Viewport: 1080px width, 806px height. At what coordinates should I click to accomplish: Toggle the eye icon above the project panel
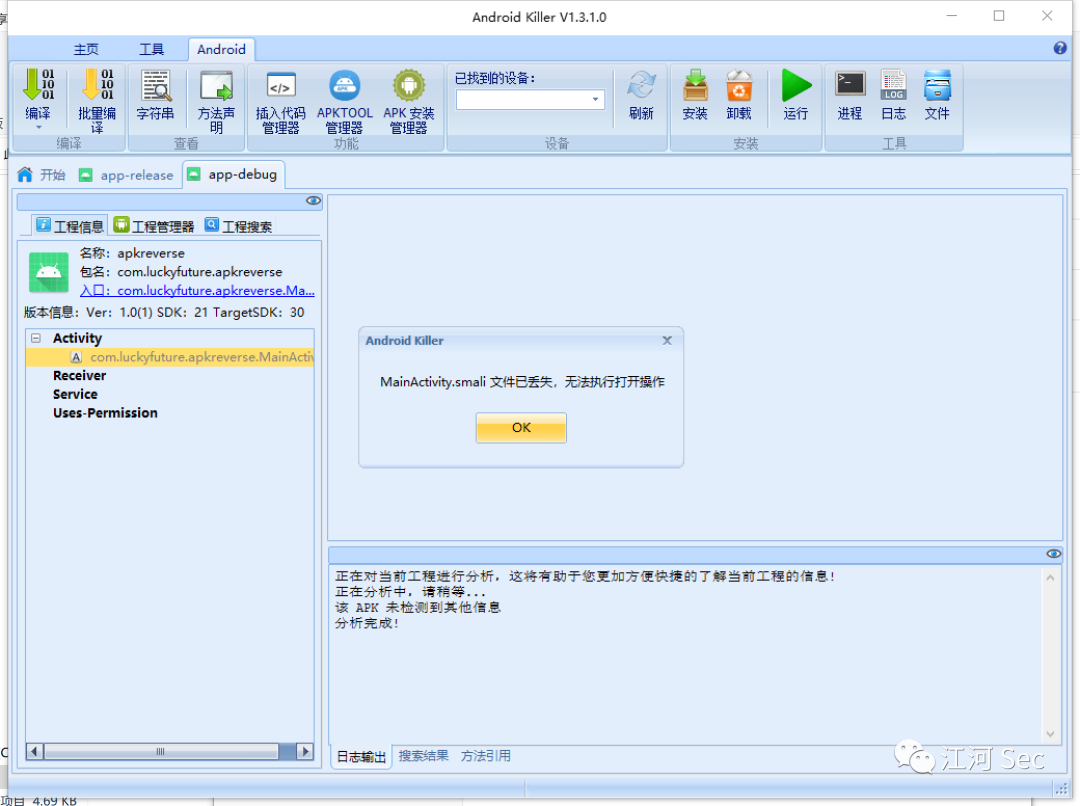click(313, 201)
